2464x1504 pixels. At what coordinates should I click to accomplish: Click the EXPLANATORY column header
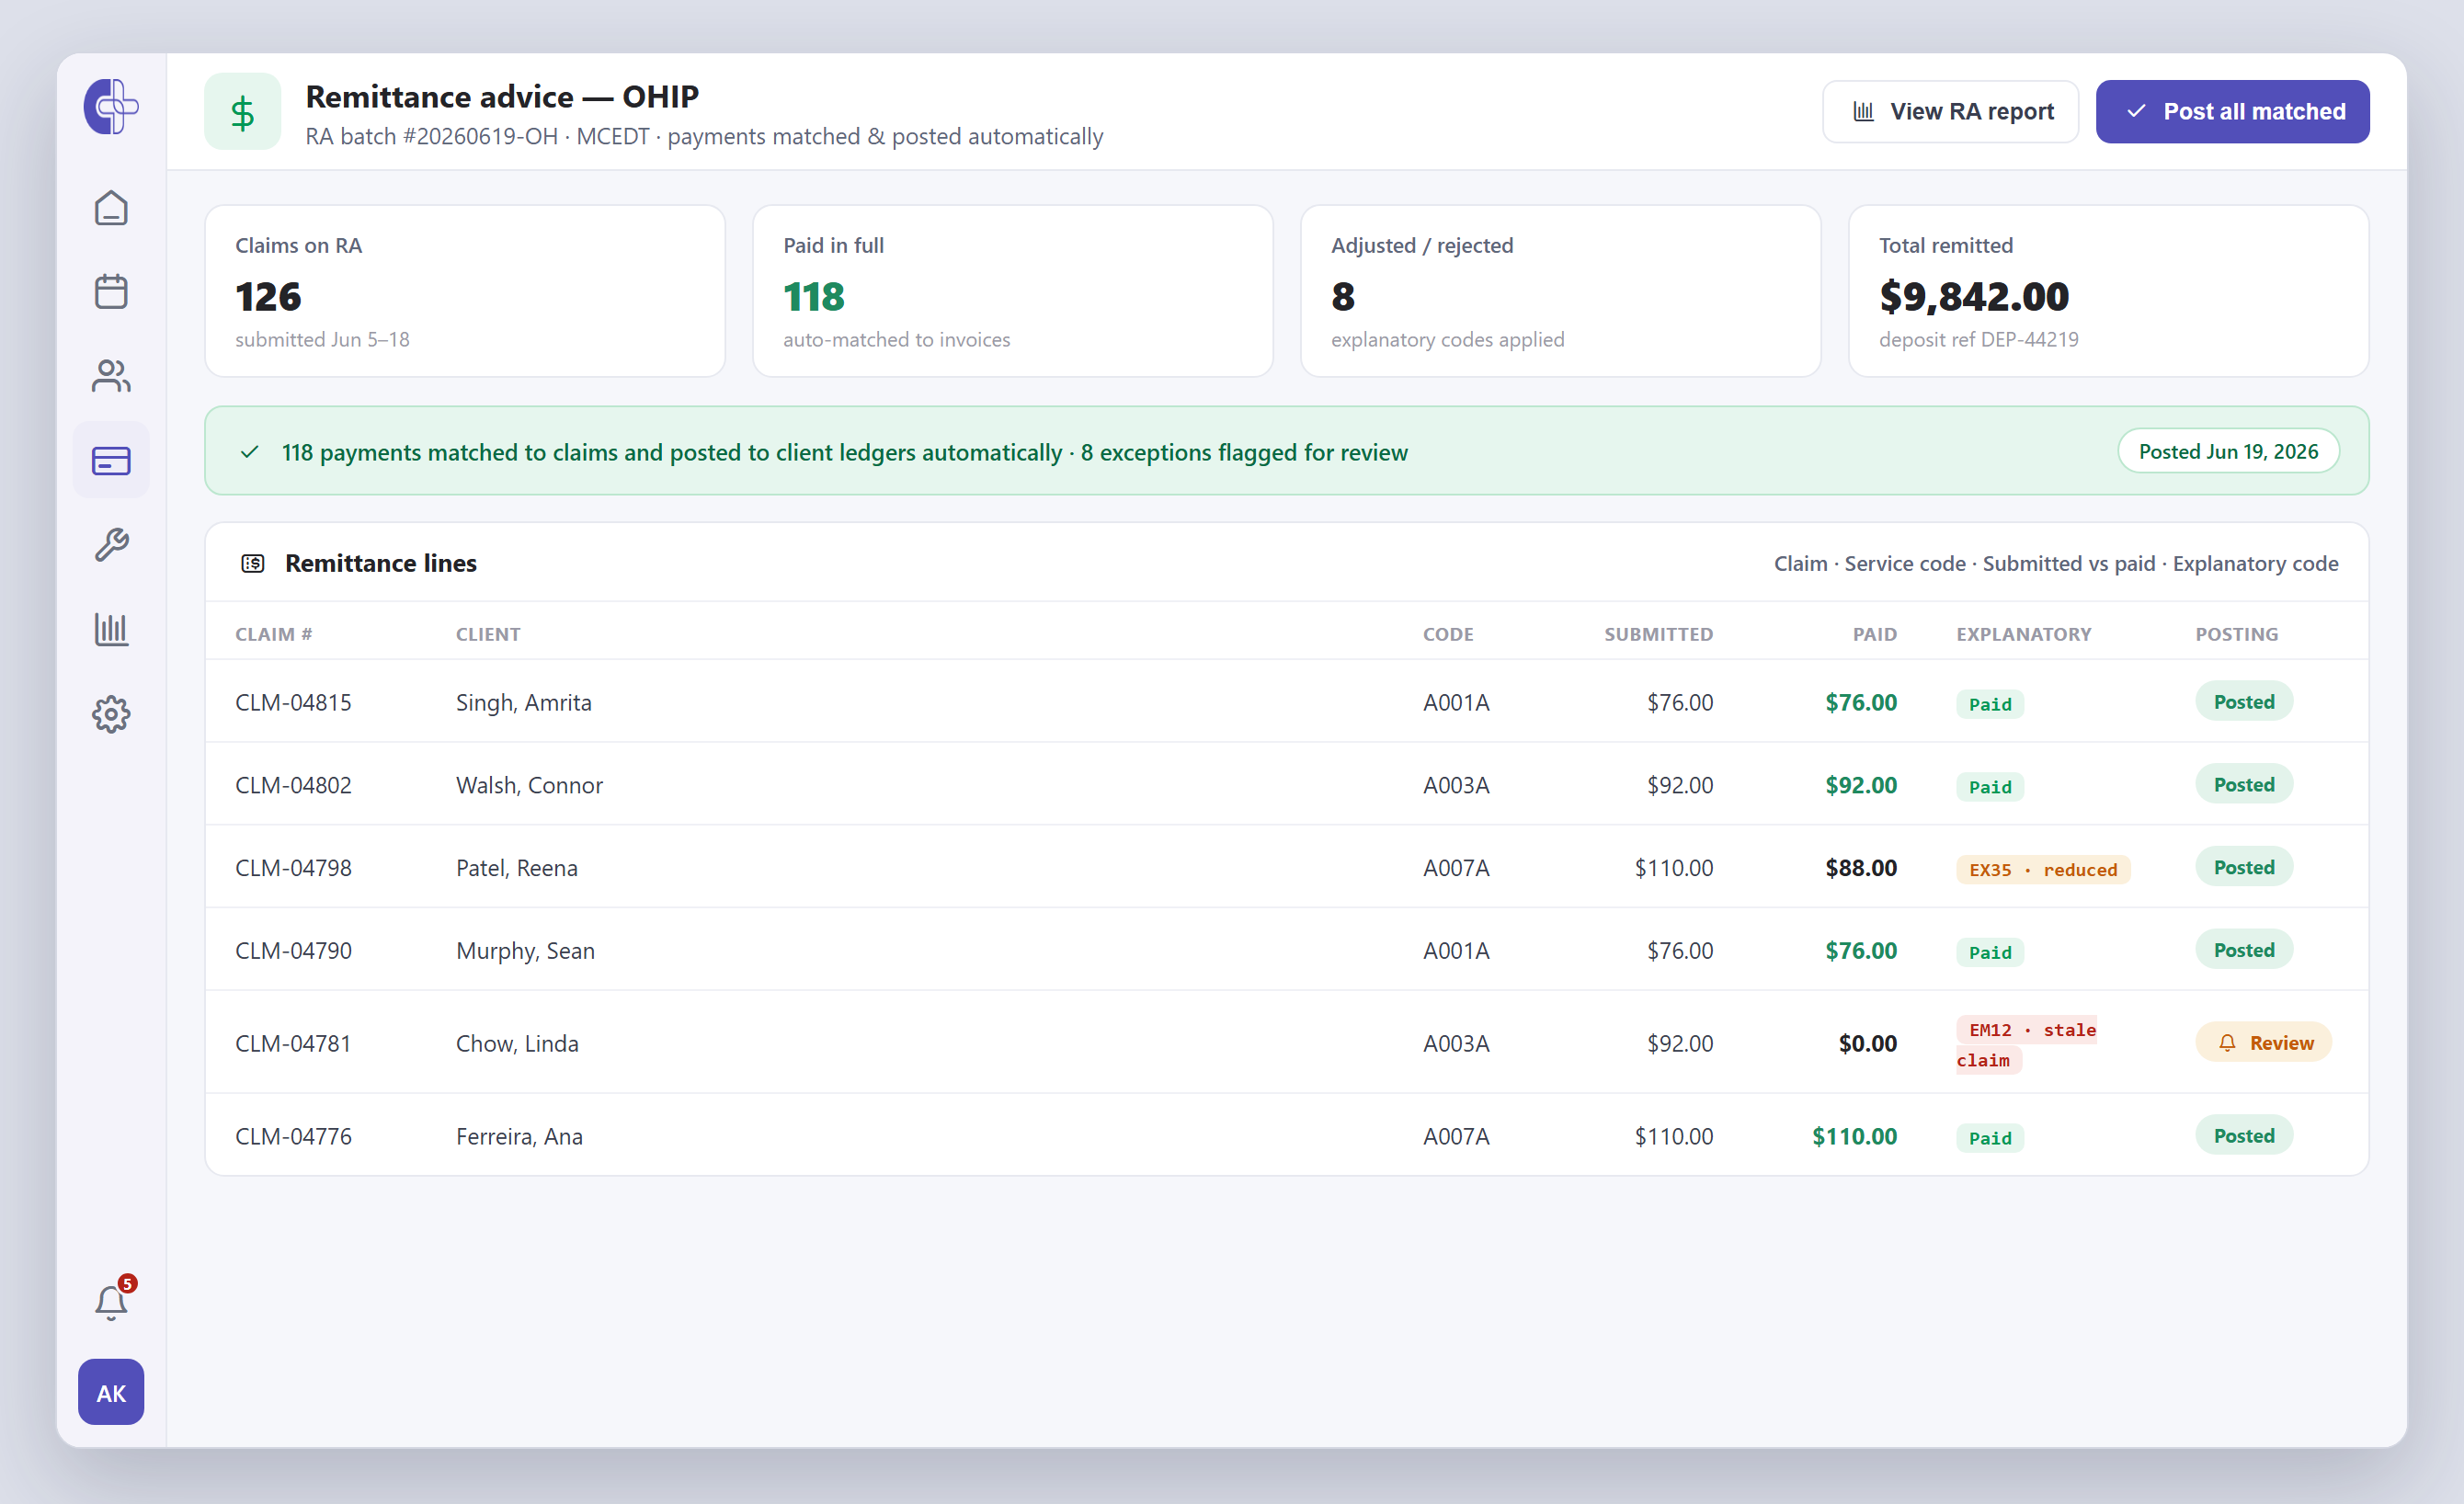pyautogui.click(x=2024, y=634)
